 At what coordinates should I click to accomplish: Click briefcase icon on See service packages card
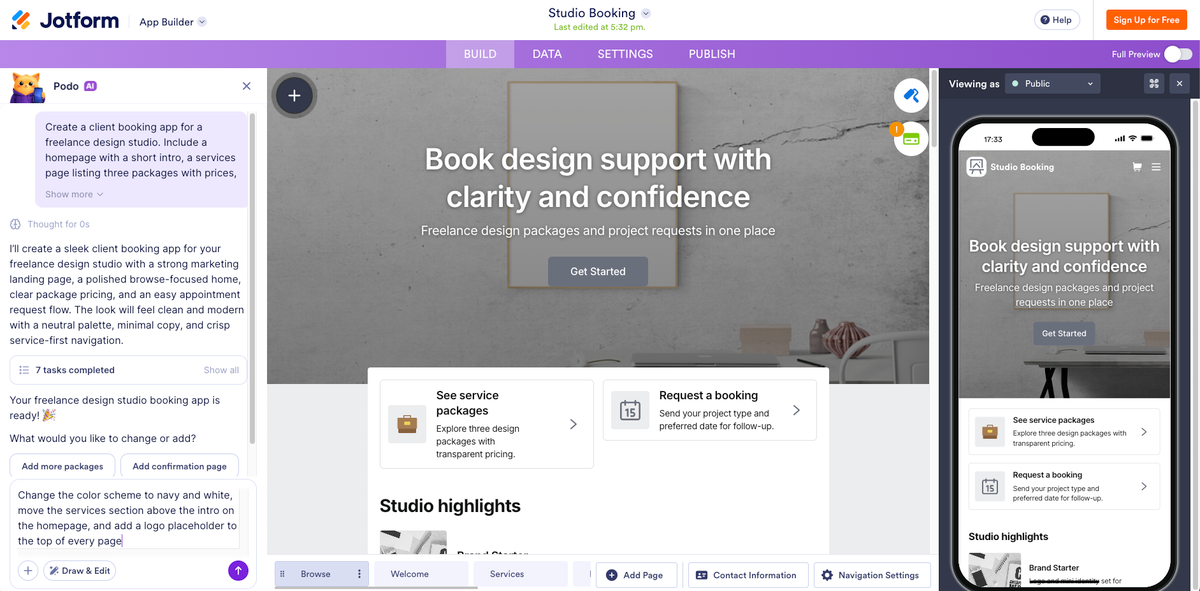tap(407, 424)
